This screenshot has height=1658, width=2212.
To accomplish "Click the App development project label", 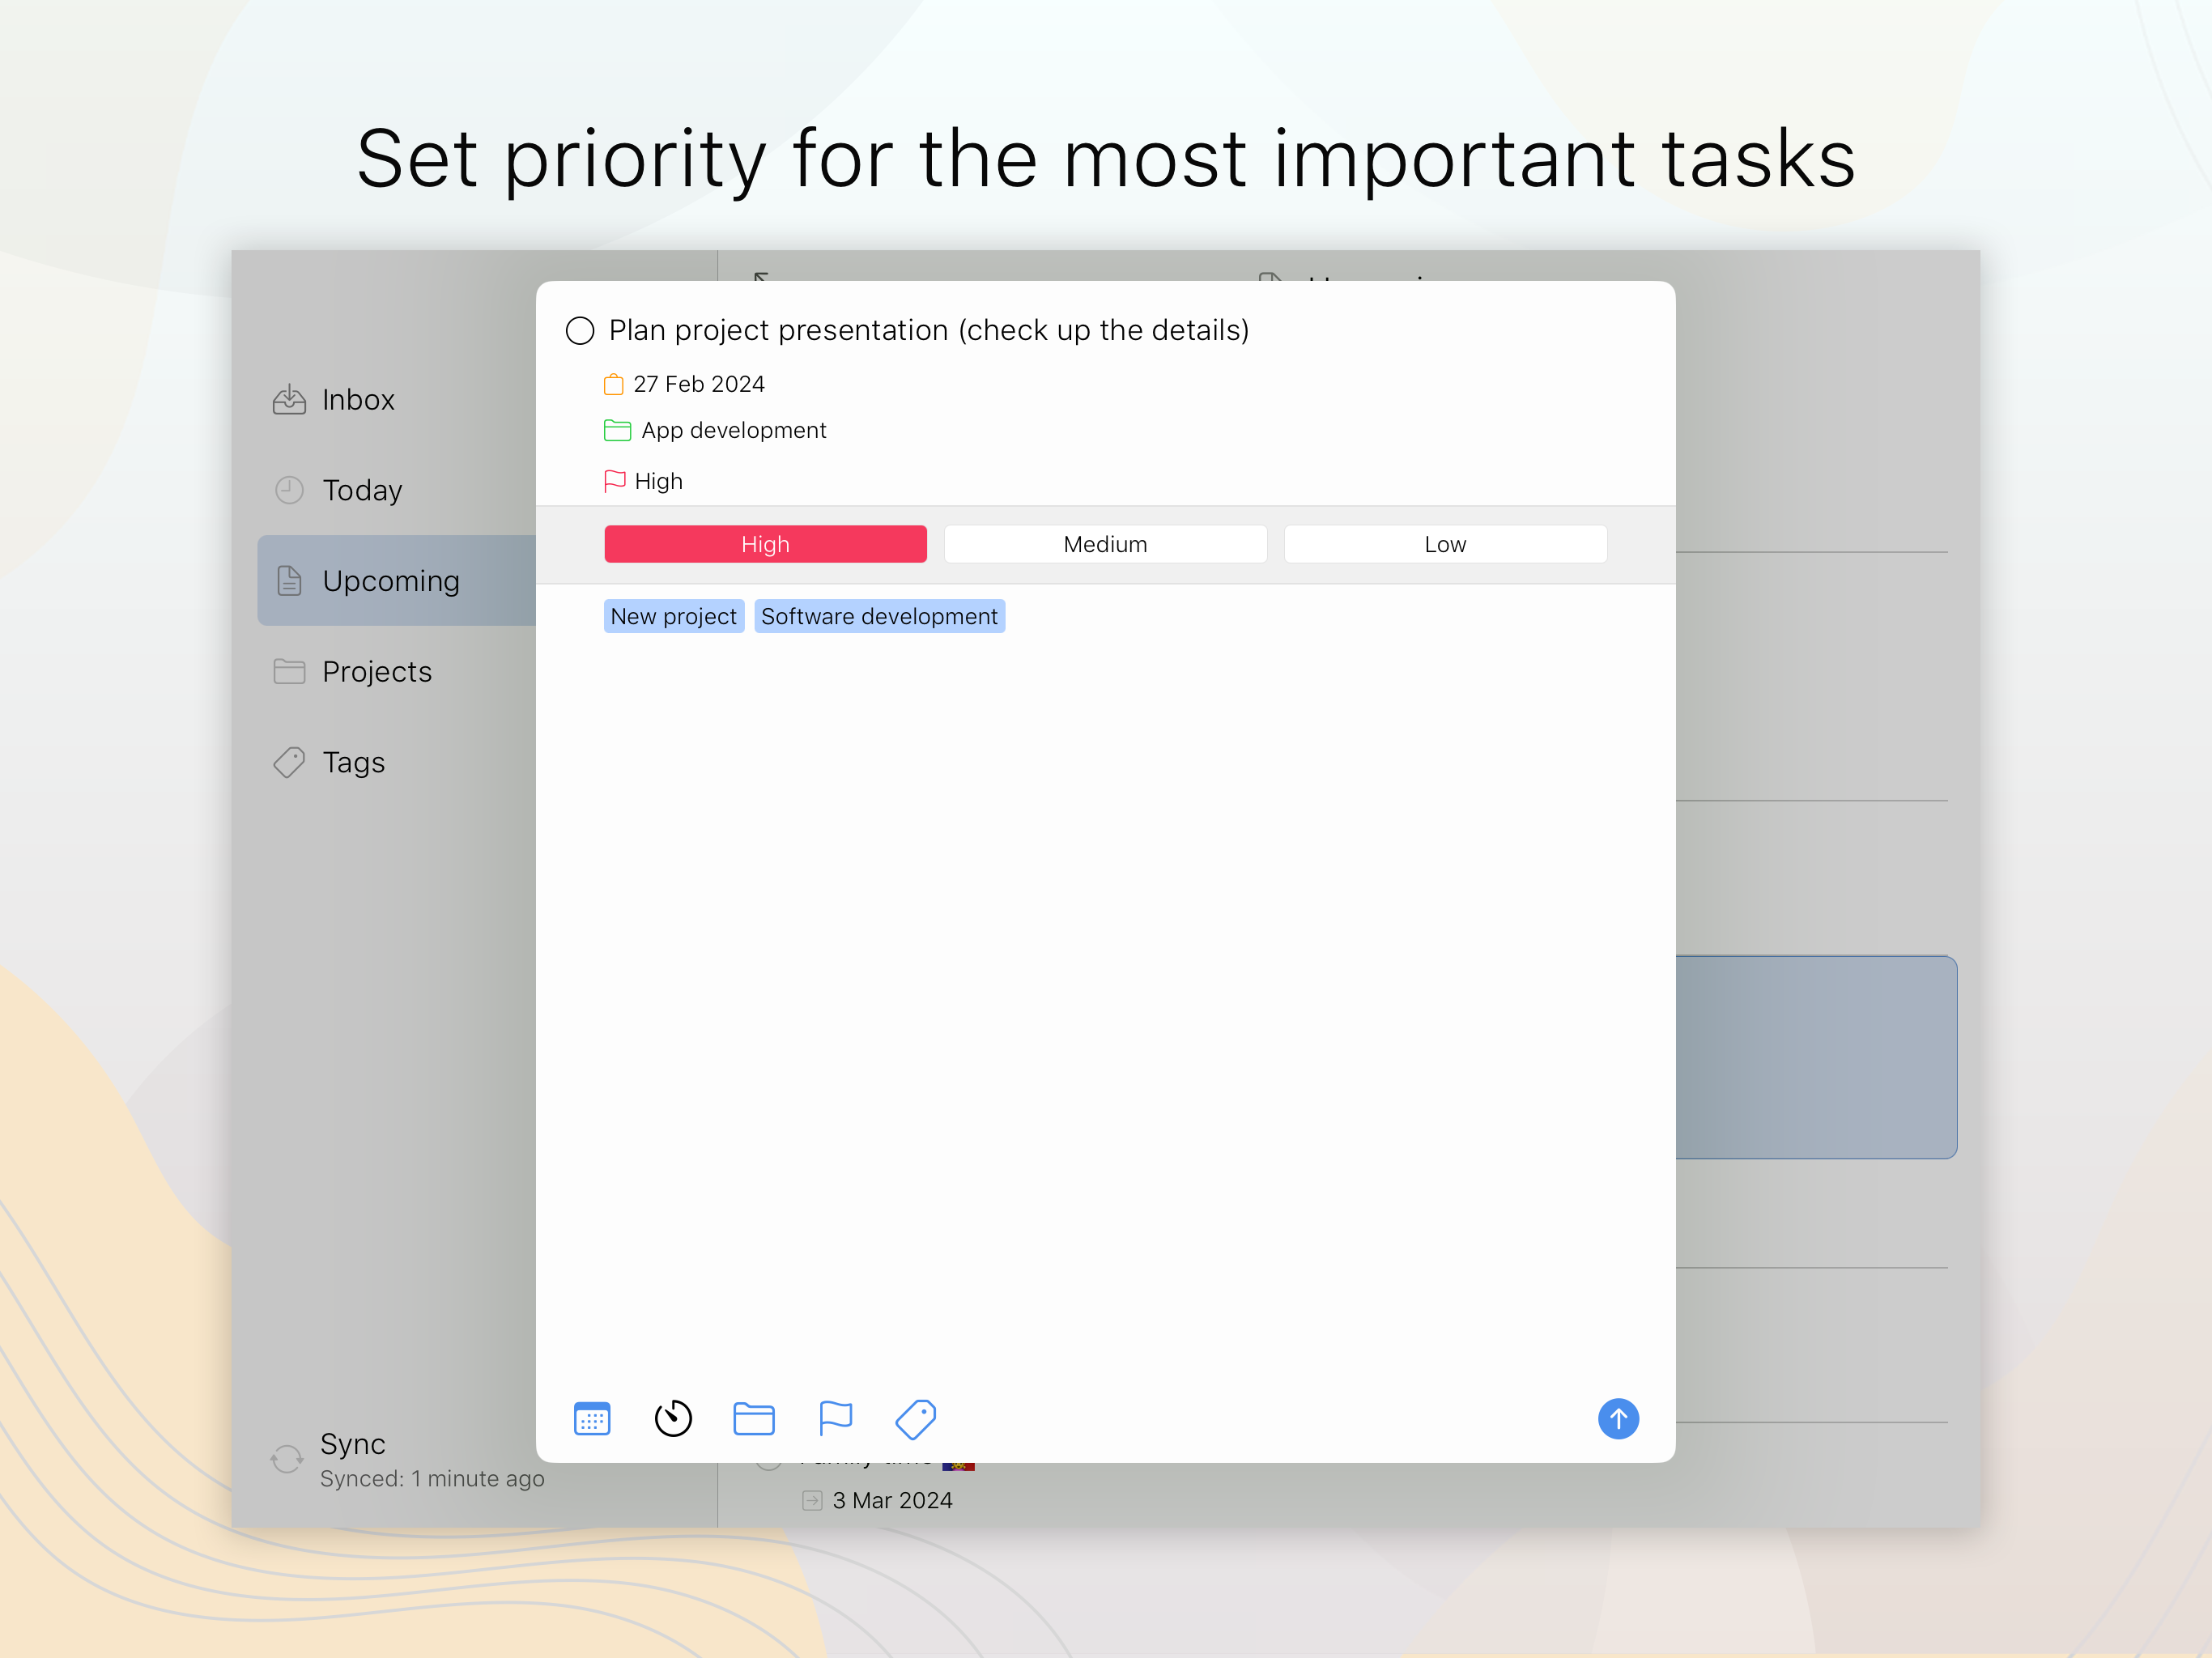I will pyautogui.click(x=734, y=430).
